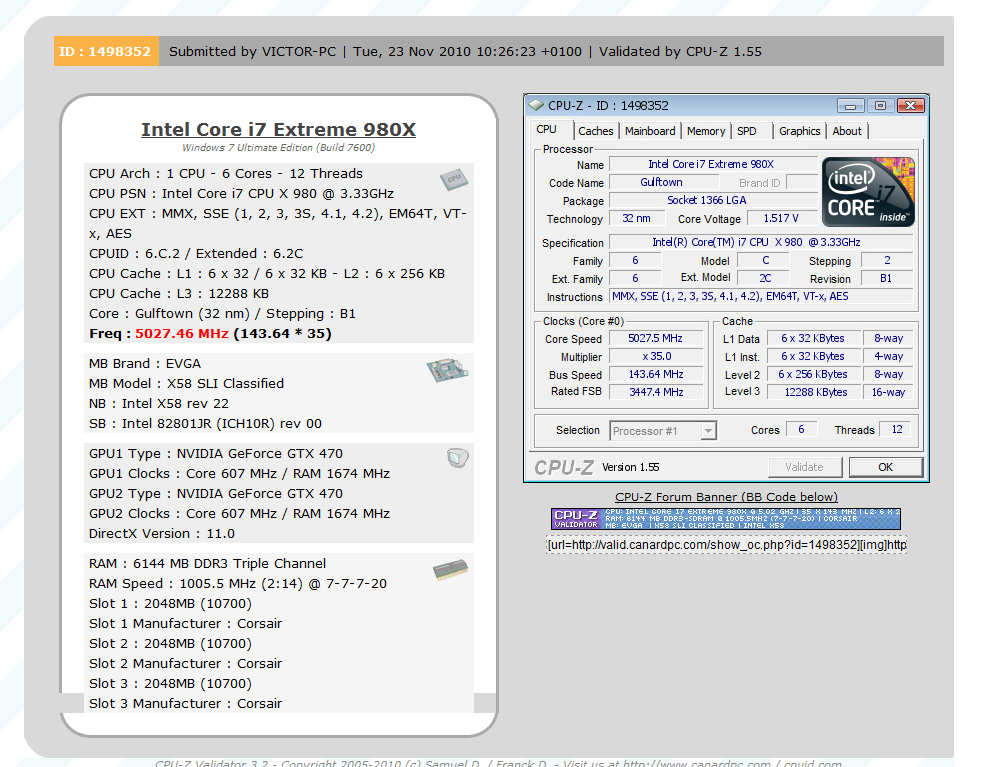Click the Validate button
Image resolution: width=1008 pixels, height=767 pixels.
pos(804,467)
